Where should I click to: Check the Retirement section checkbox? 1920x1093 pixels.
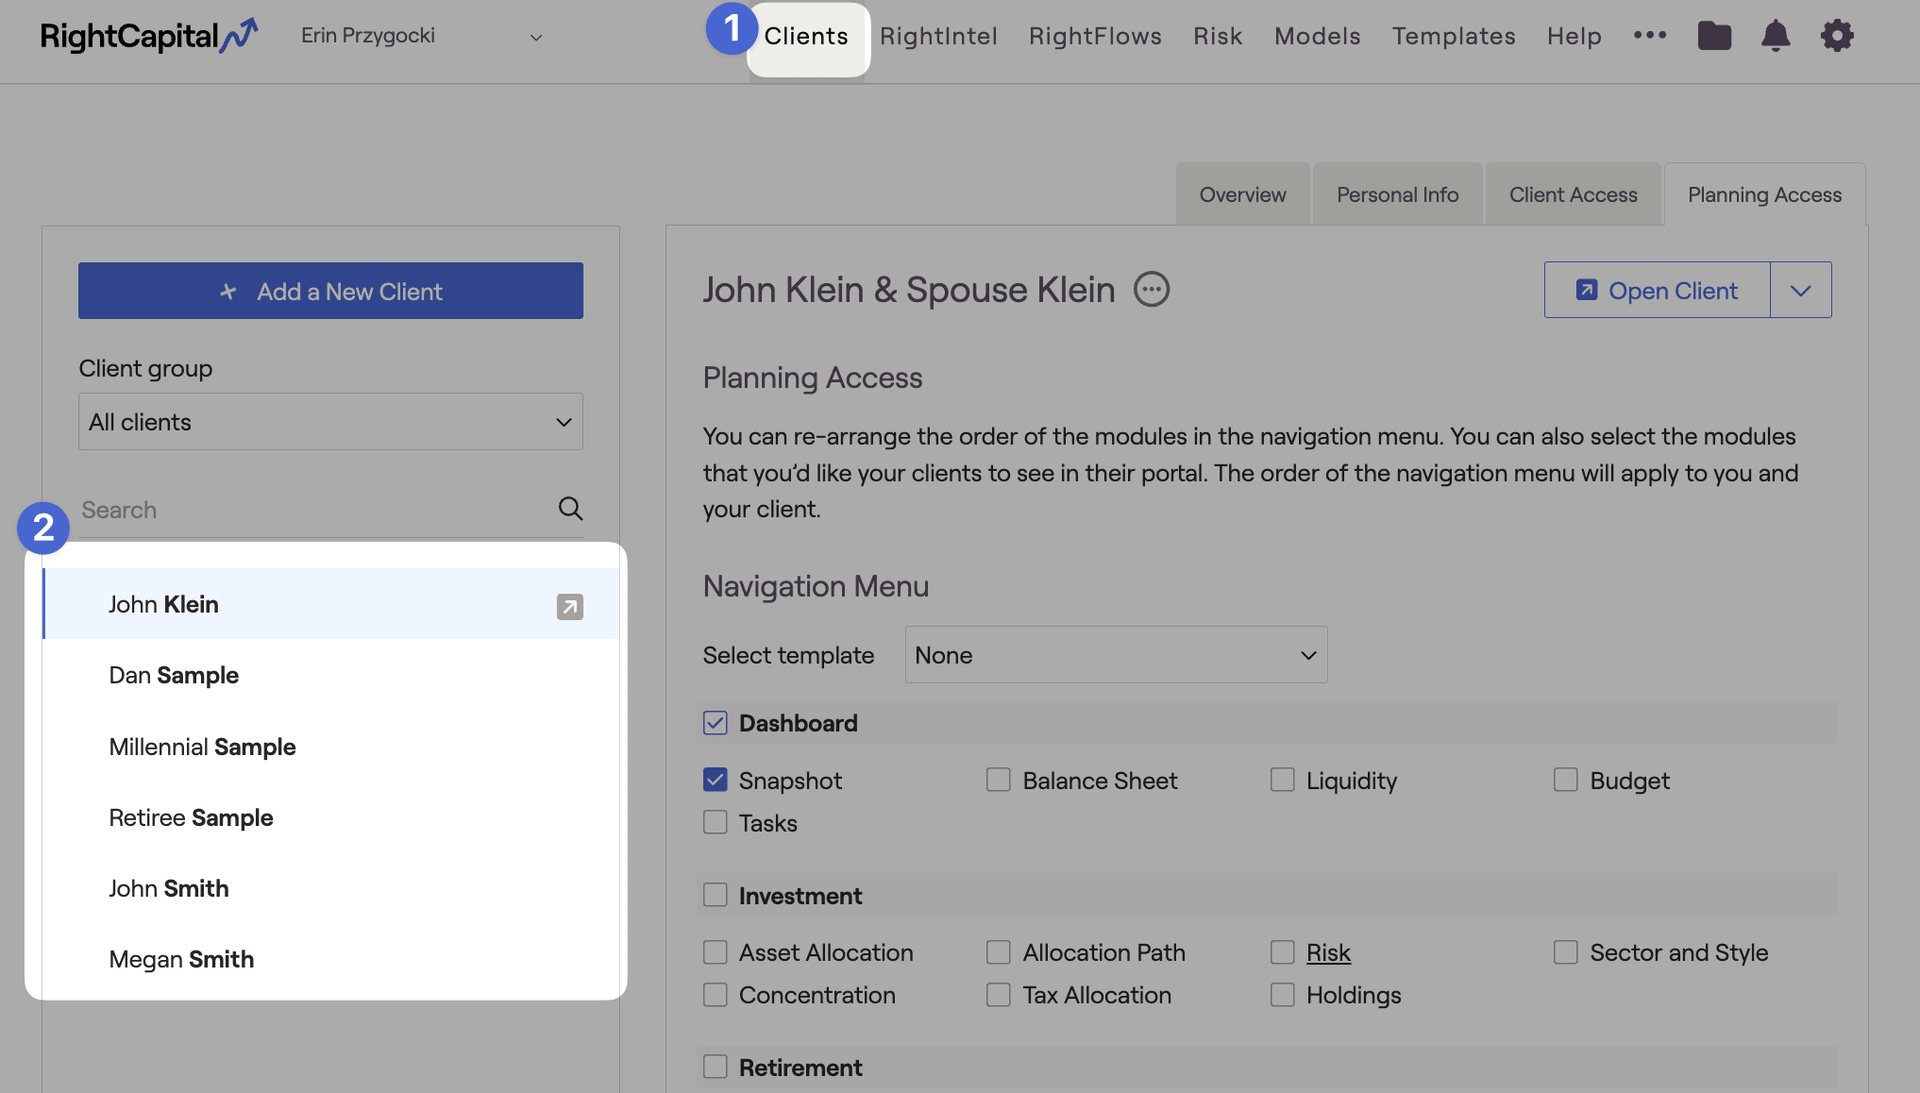715,1067
